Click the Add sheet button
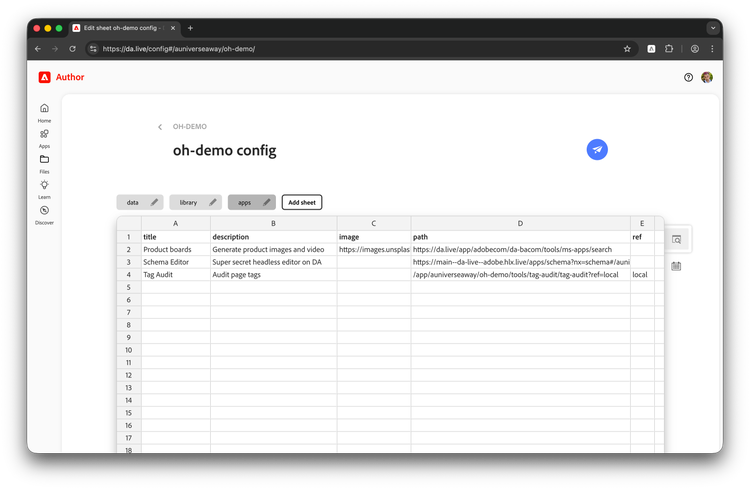750x489 pixels. [x=302, y=202]
